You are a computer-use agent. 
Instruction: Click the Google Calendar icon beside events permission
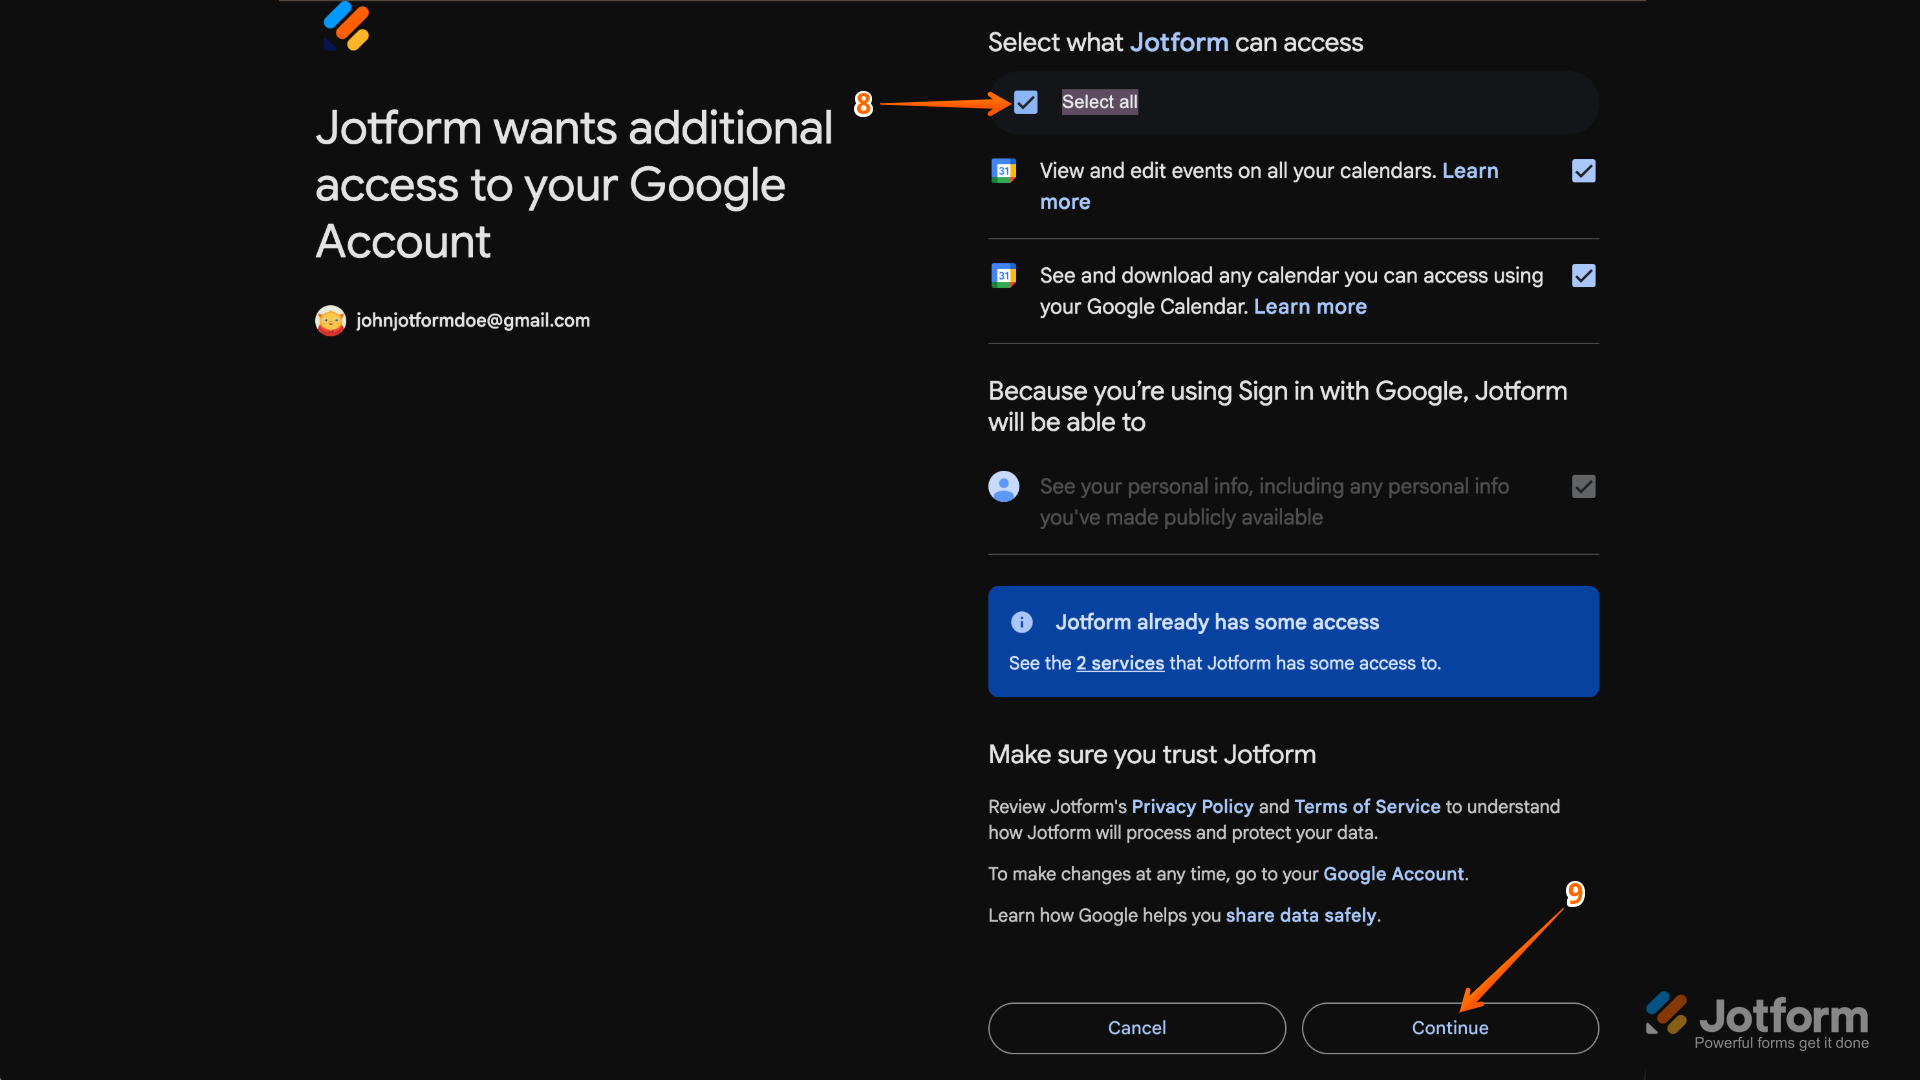[1003, 171]
